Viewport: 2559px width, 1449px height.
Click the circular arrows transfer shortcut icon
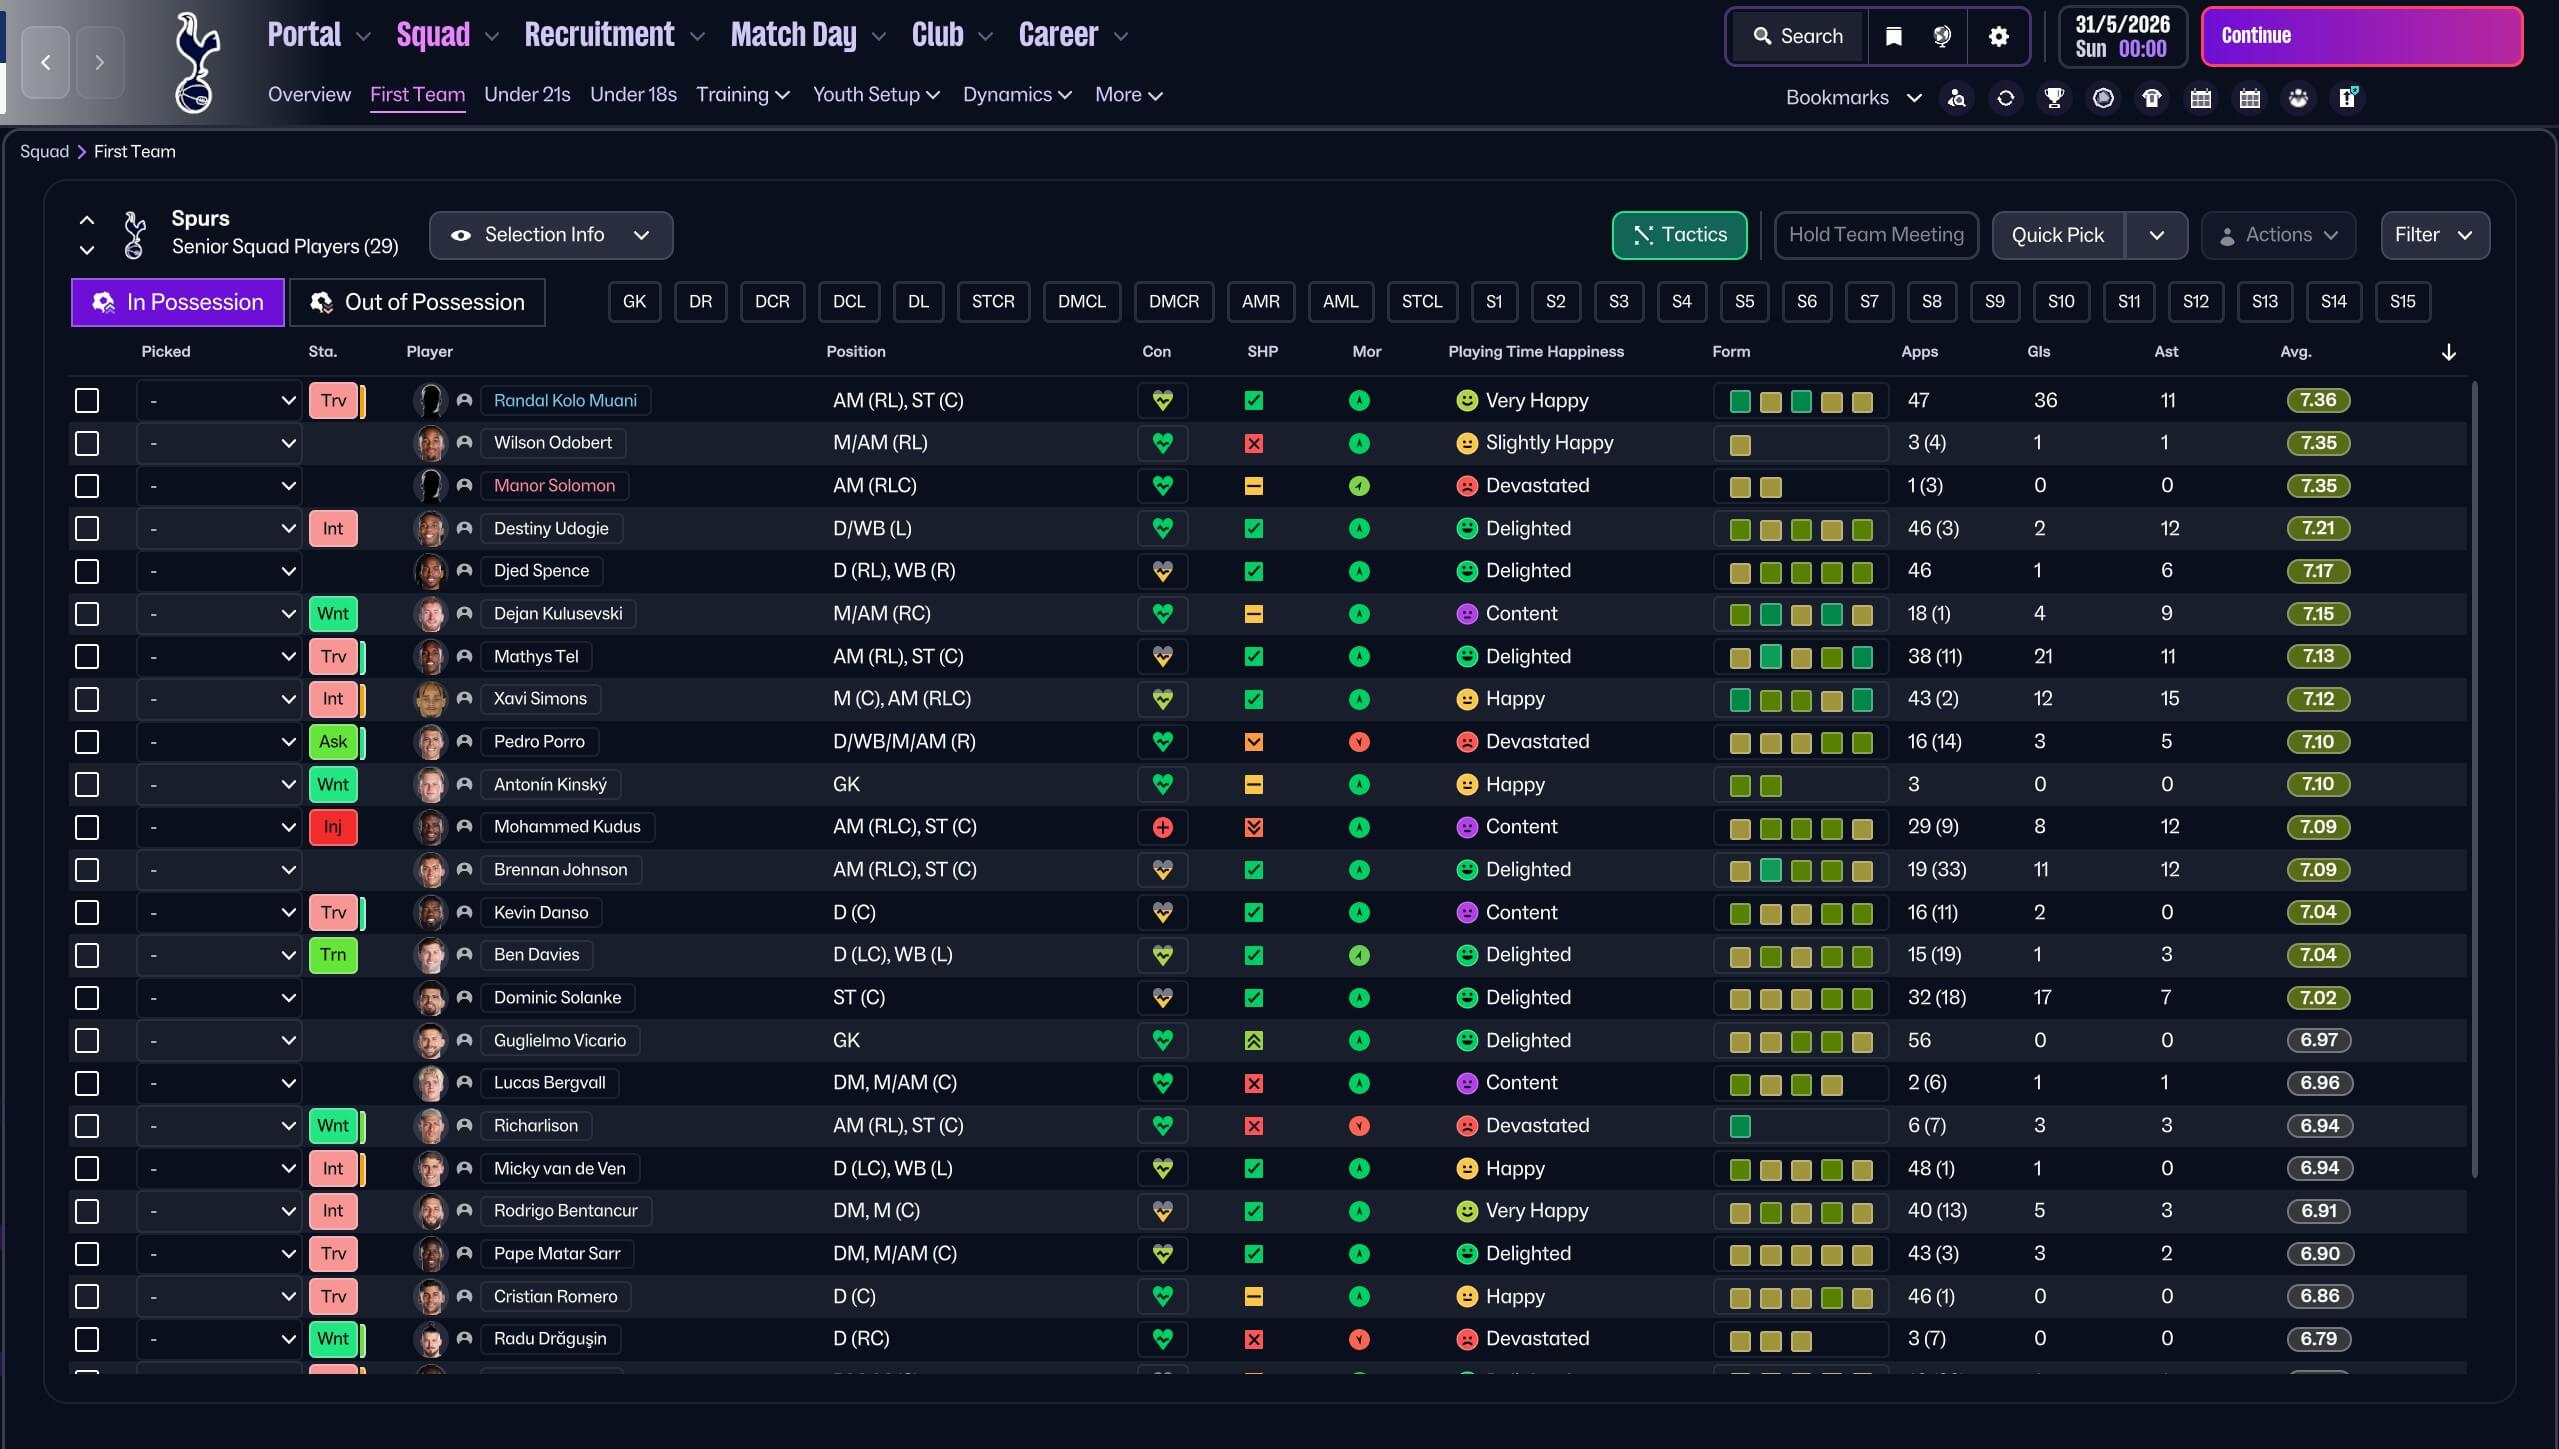(x=2005, y=98)
